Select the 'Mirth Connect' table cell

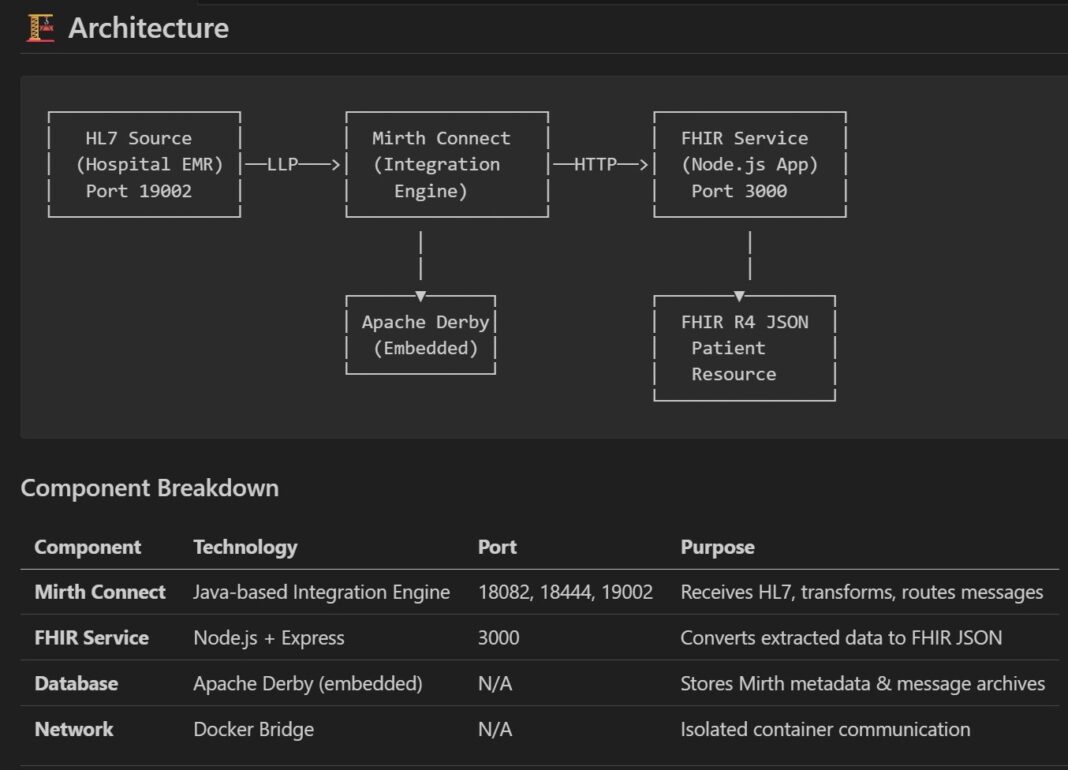tap(100, 592)
